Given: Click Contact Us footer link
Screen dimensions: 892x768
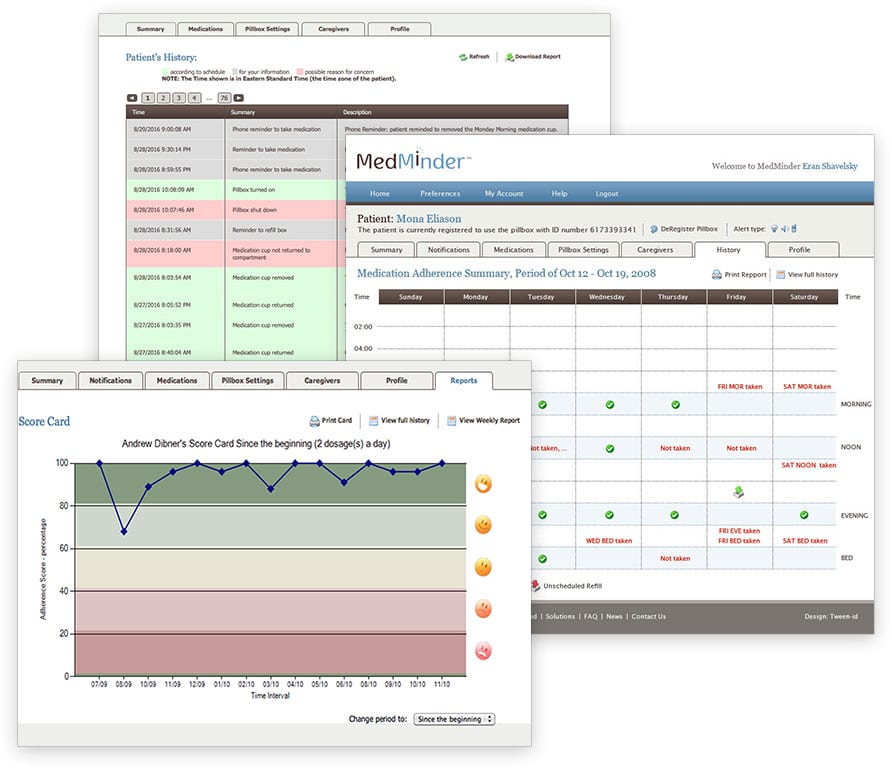Looking at the screenshot, I should coord(648,617).
